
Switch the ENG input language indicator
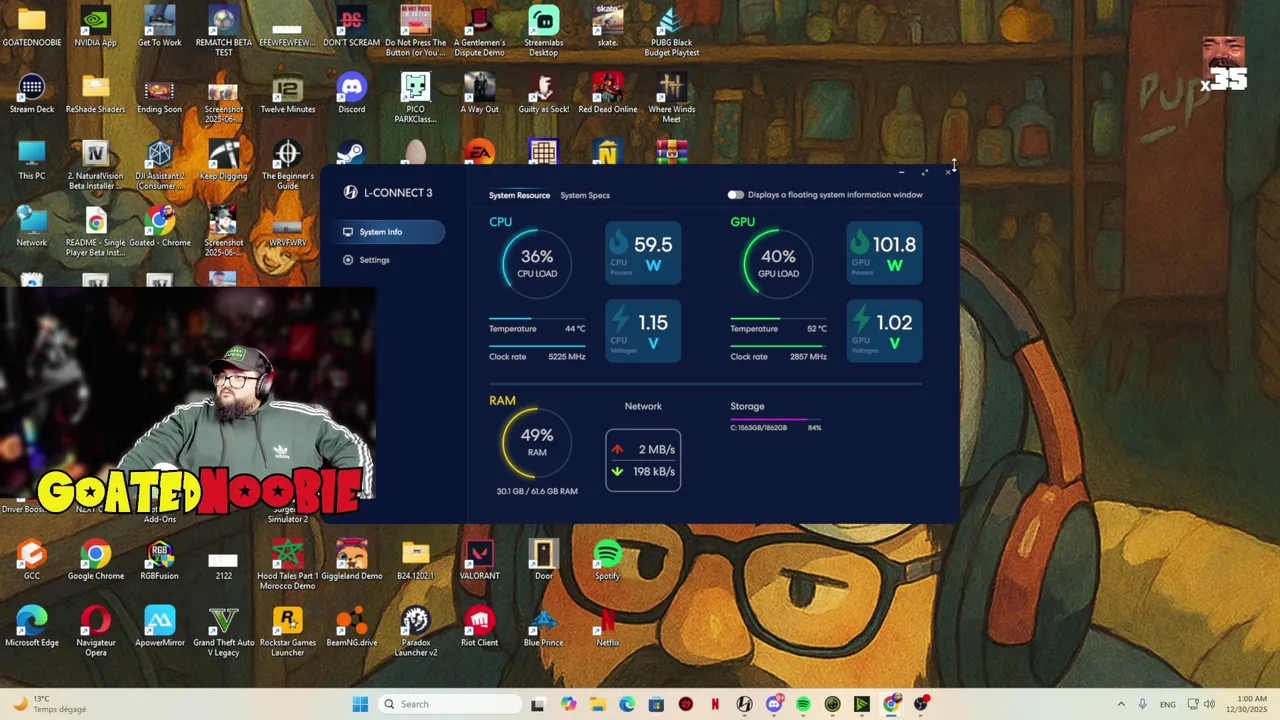(x=1167, y=704)
